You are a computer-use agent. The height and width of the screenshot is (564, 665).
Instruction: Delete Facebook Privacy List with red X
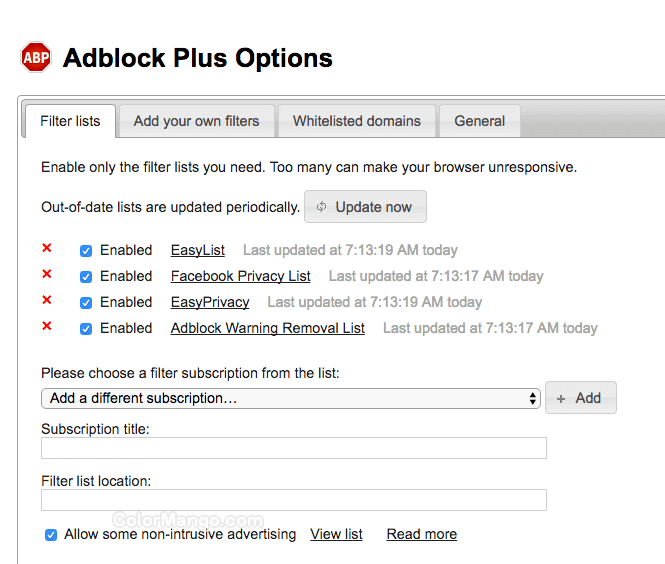pos(46,275)
